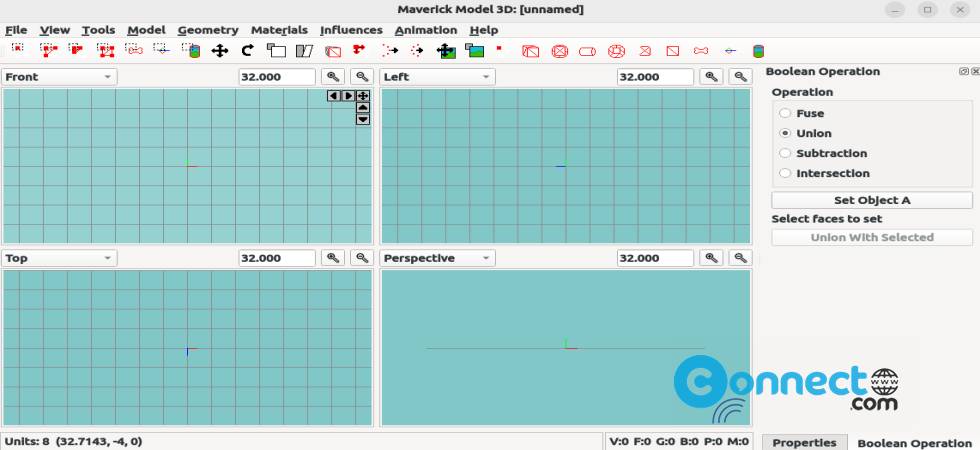
Task: Open the Perspective view dropdown
Action: (438, 258)
